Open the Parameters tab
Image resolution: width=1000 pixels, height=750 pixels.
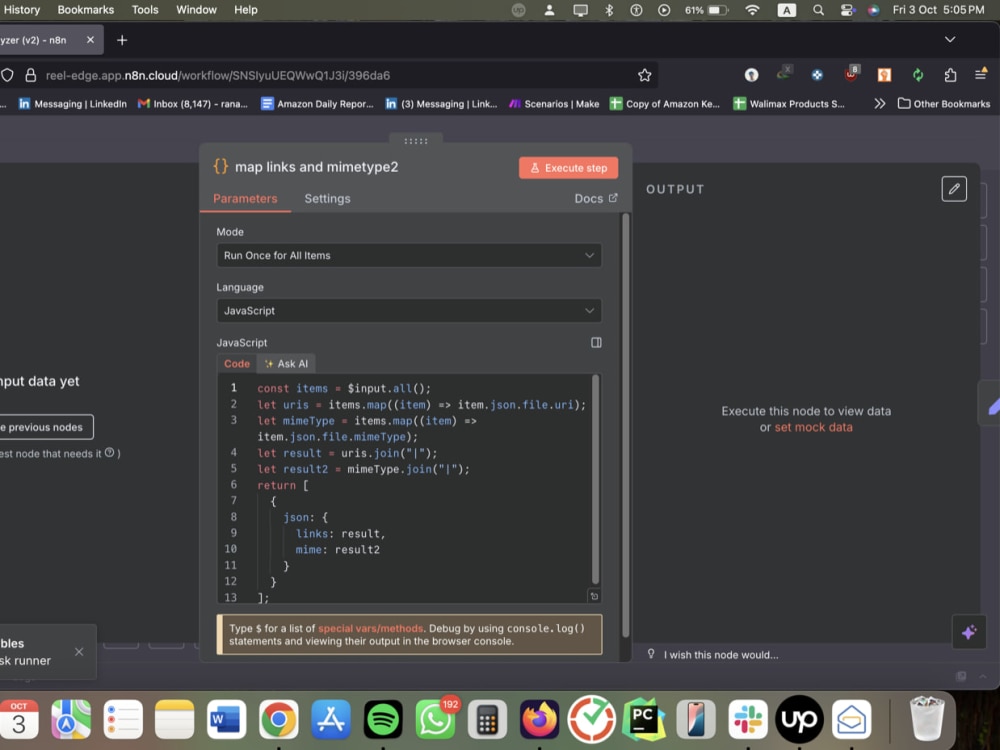(245, 198)
